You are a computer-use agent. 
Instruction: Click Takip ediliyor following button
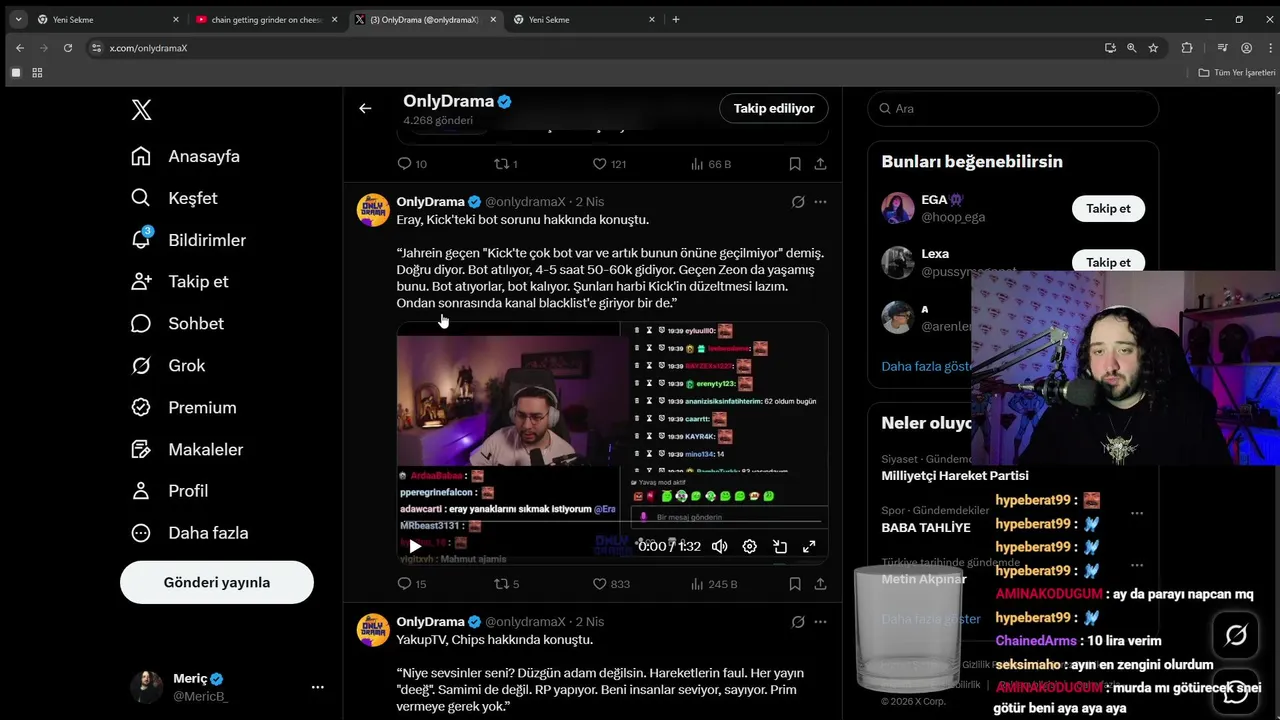tap(774, 108)
